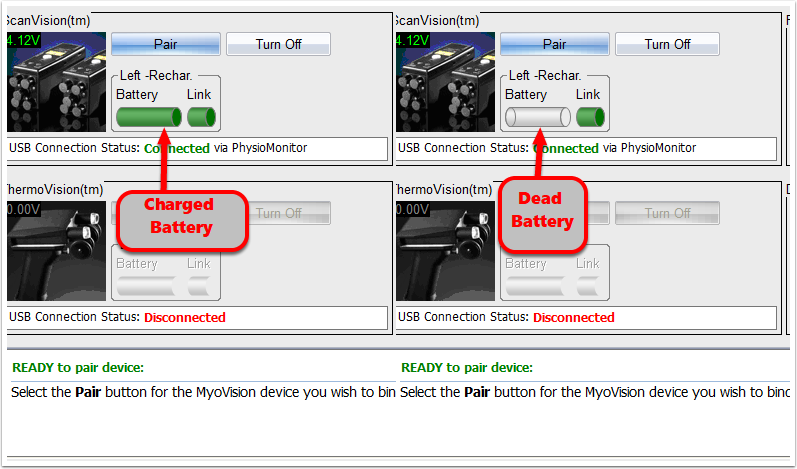Image resolution: width=797 pixels, height=469 pixels.
Task: Select the ThermoVision device photo below the charged-battery ScanVision
Action: (56, 251)
